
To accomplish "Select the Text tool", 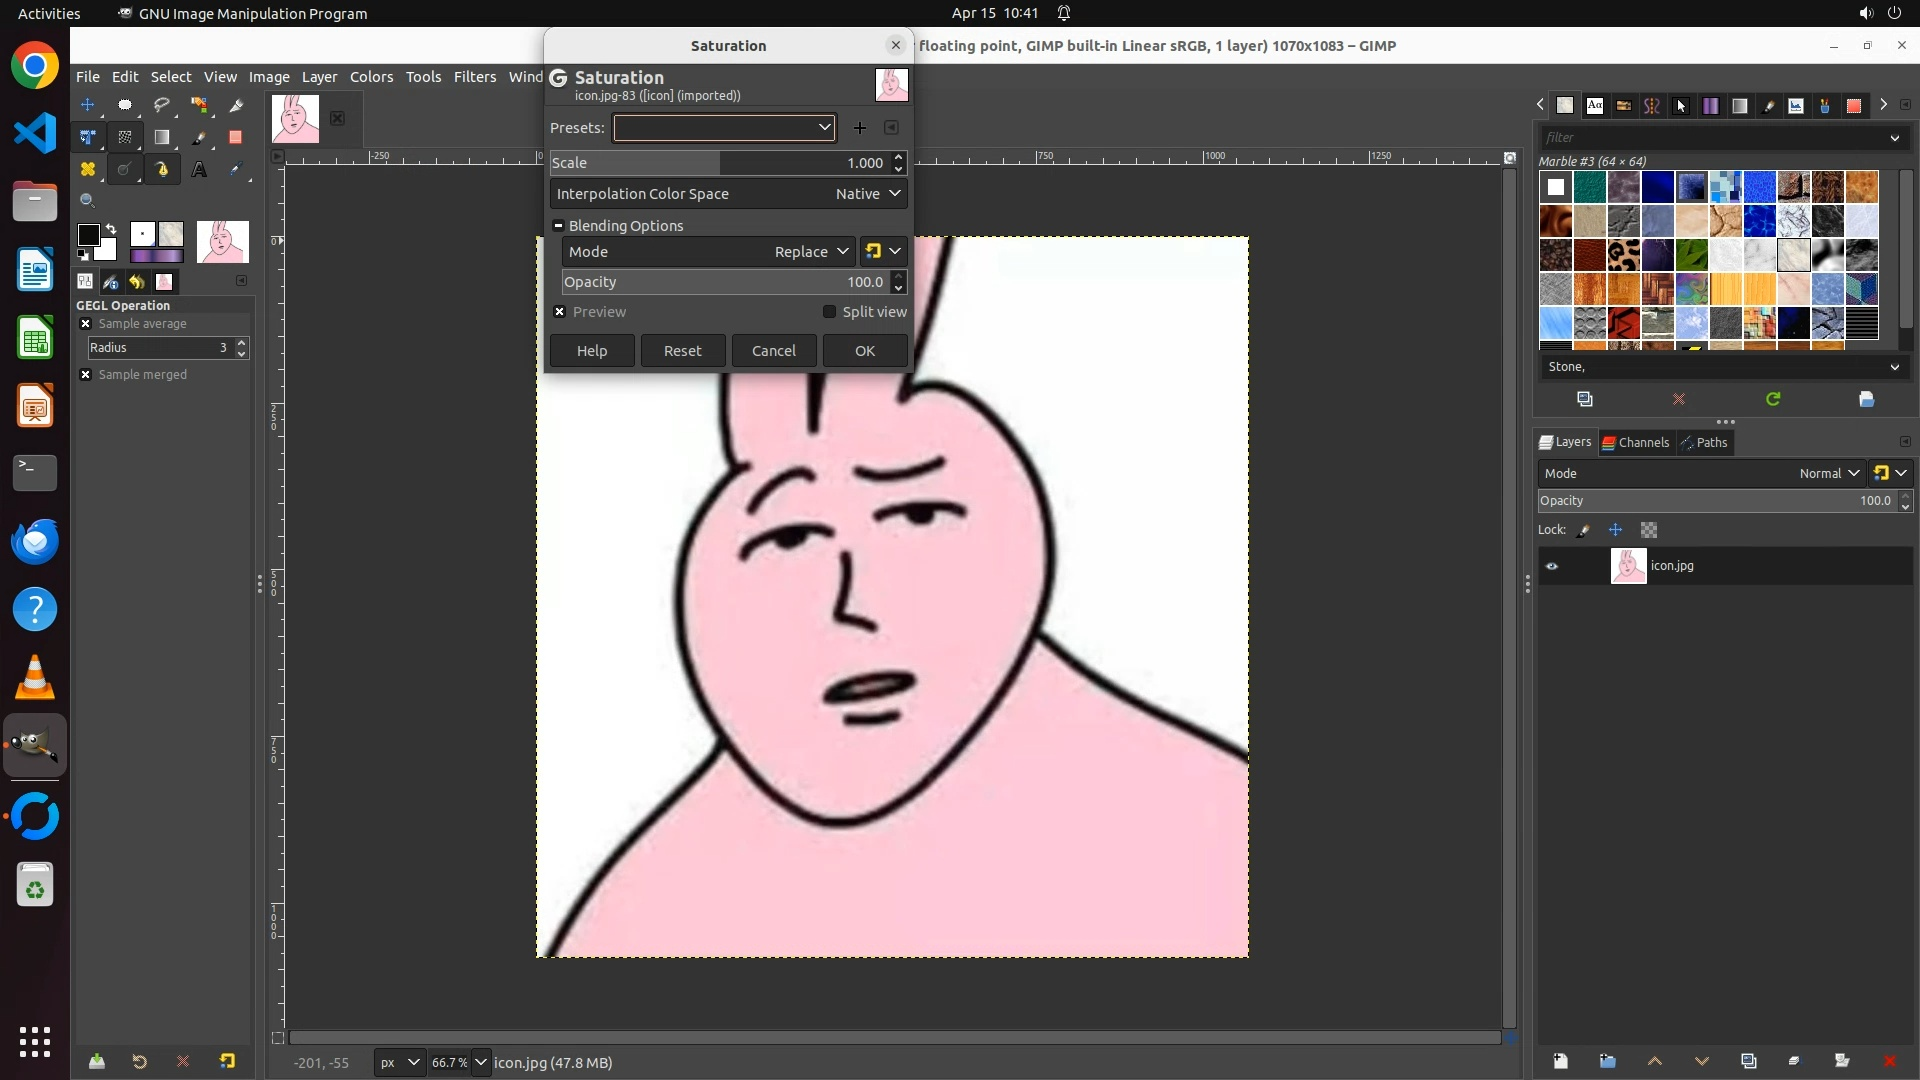I will pos(199,170).
